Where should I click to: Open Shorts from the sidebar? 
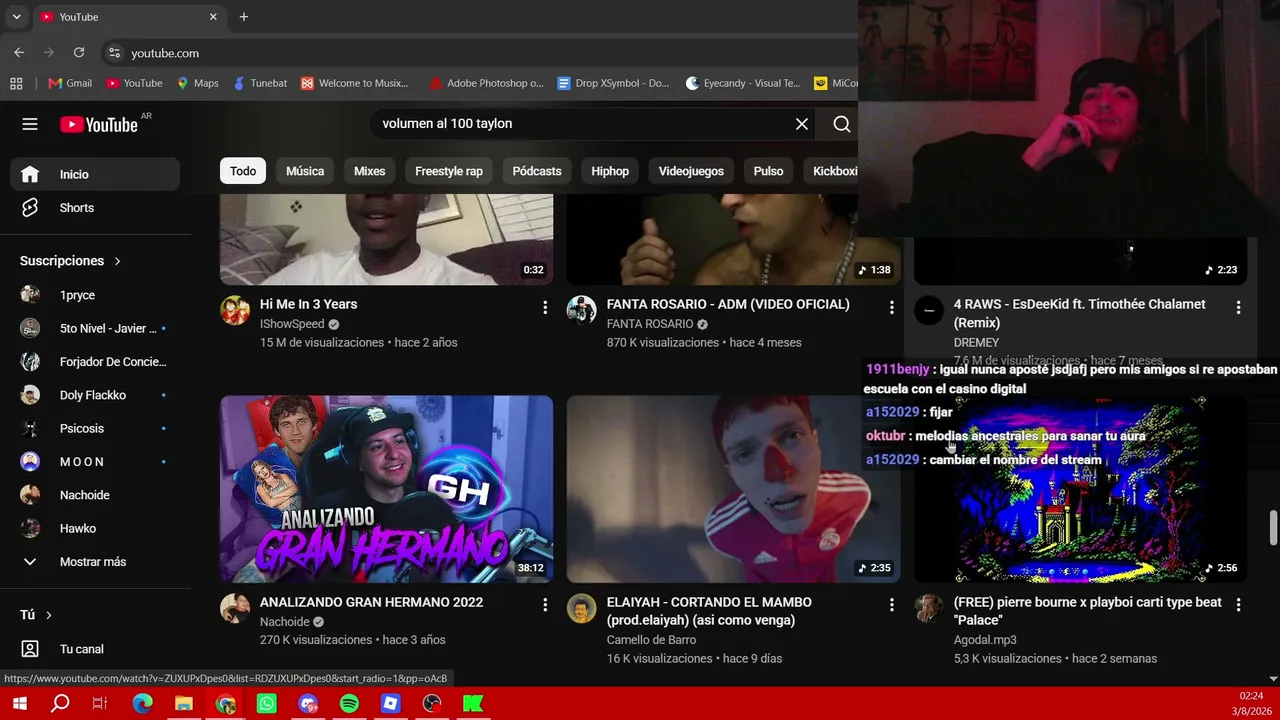[95, 208]
